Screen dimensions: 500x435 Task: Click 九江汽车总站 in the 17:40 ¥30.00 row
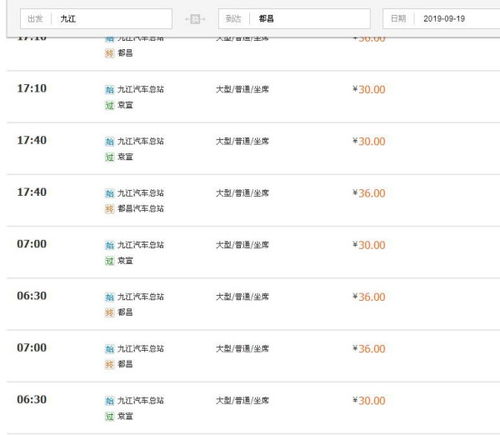point(141,141)
